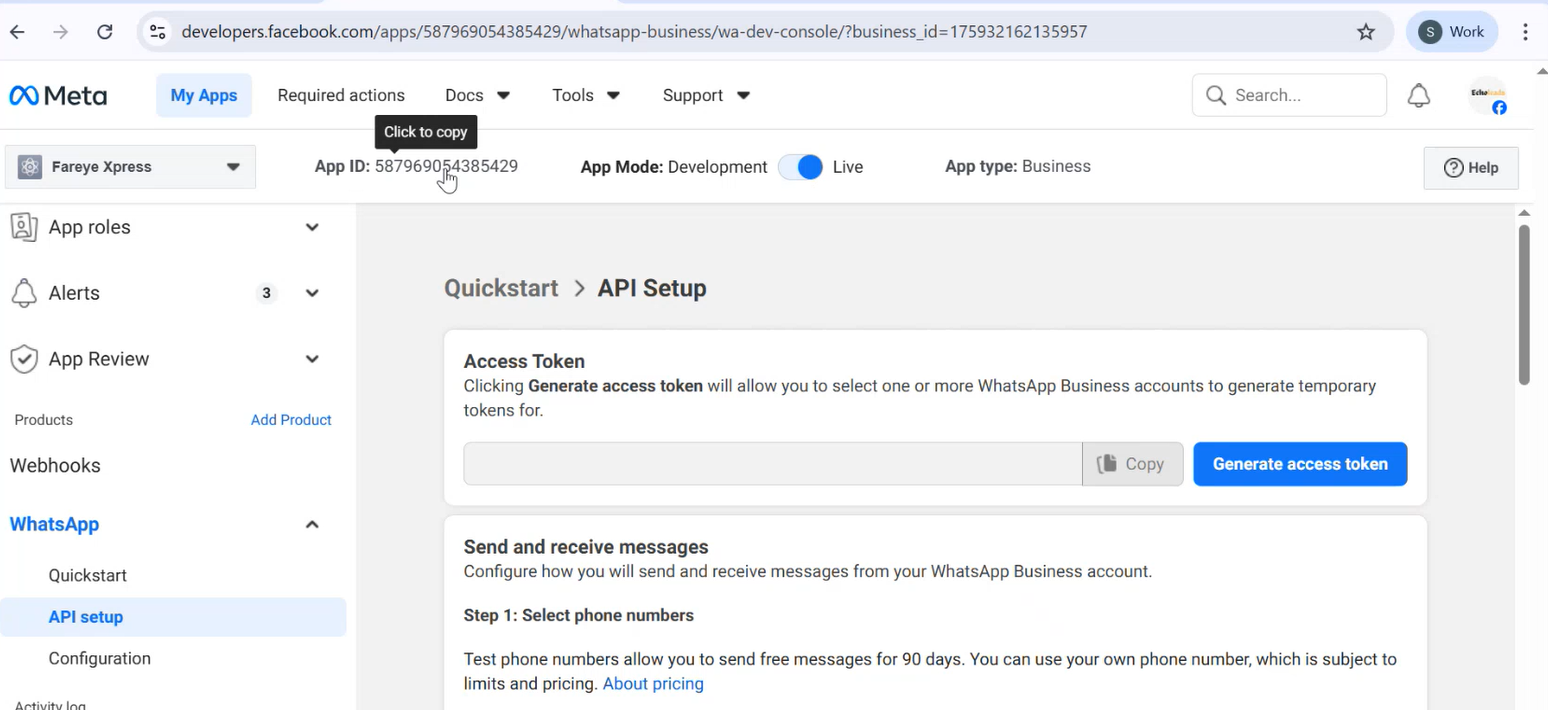Viewport: 1548px width, 710px height.
Task: Click the search magnifier icon
Action: 1215,95
